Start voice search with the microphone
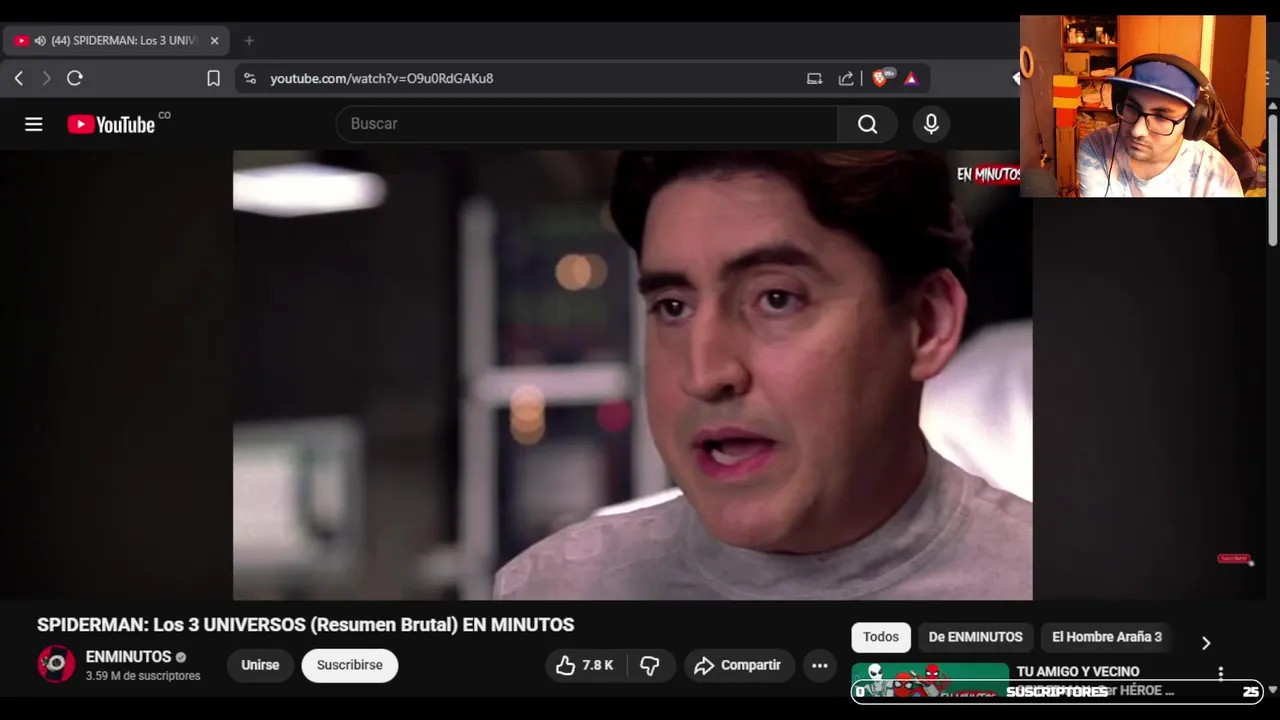Viewport: 1280px width, 720px height. point(931,124)
